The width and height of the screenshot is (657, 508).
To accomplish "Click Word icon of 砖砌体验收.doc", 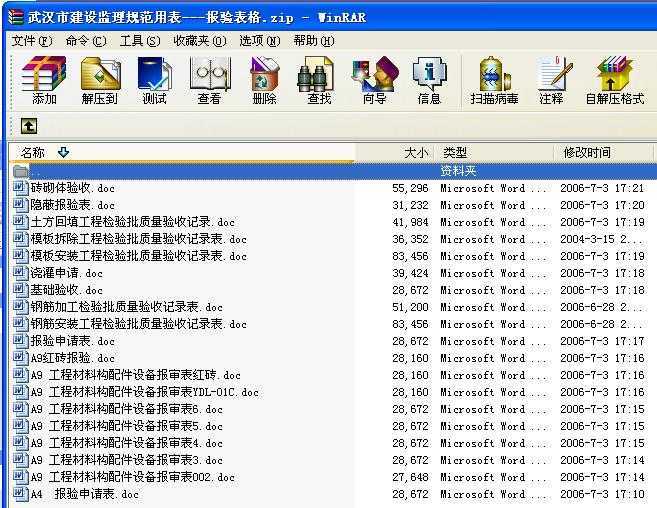I will [x=20, y=187].
